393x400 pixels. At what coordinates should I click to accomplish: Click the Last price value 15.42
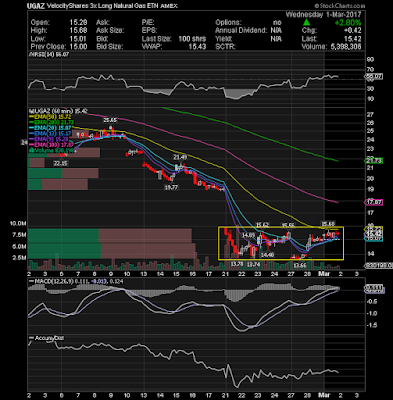pos(352,39)
